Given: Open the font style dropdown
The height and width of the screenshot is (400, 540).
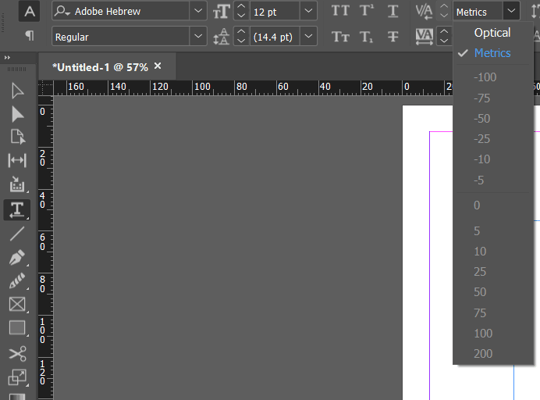Looking at the screenshot, I should point(198,36).
